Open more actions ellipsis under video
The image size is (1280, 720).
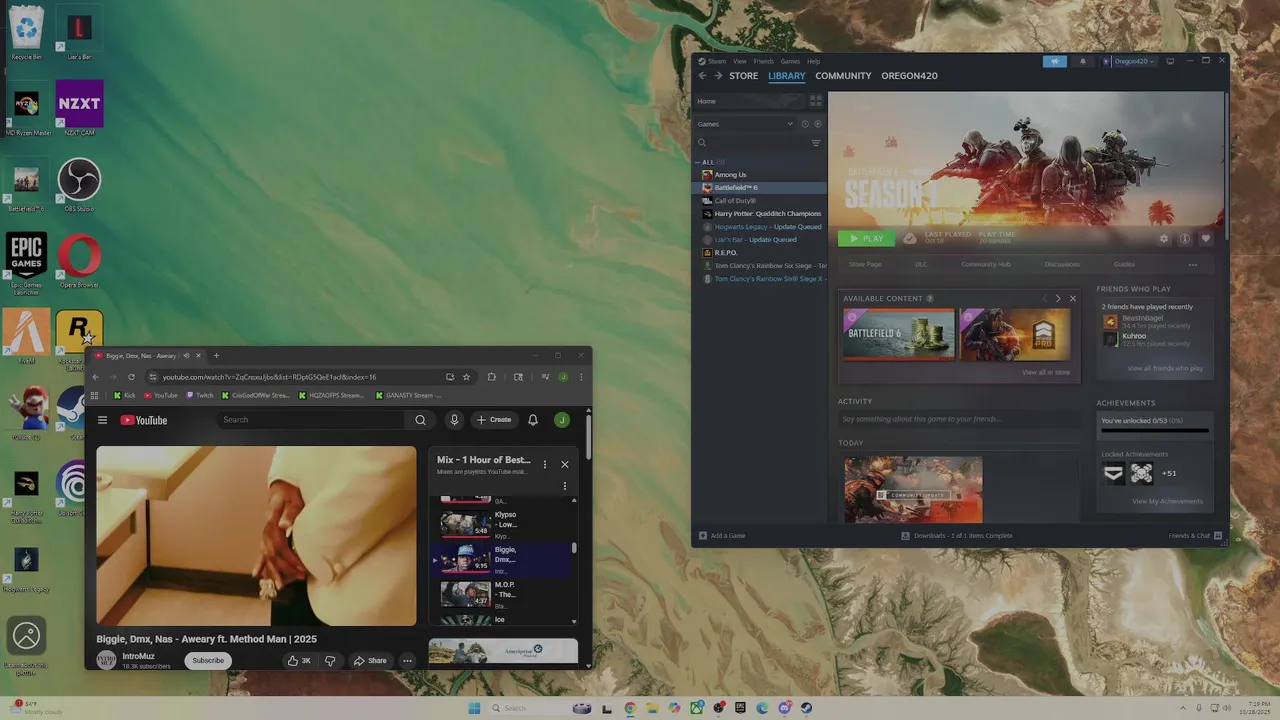coord(407,661)
